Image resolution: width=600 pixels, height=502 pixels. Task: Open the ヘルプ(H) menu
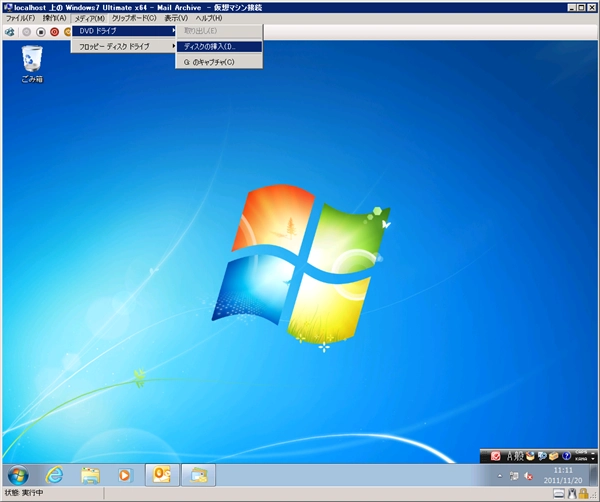click(x=209, y=18)
